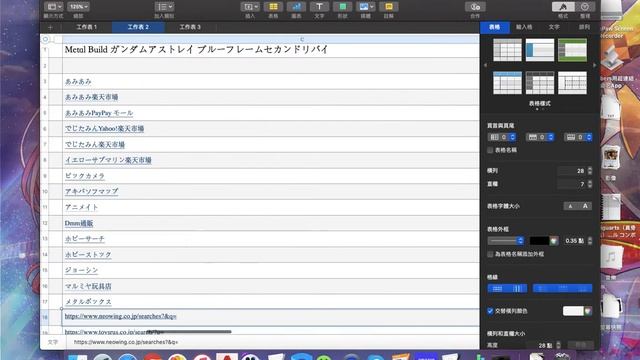Open the ビックカメラ link
The height and width of the screenshot is (360, 640).
[x=85, y=176]
